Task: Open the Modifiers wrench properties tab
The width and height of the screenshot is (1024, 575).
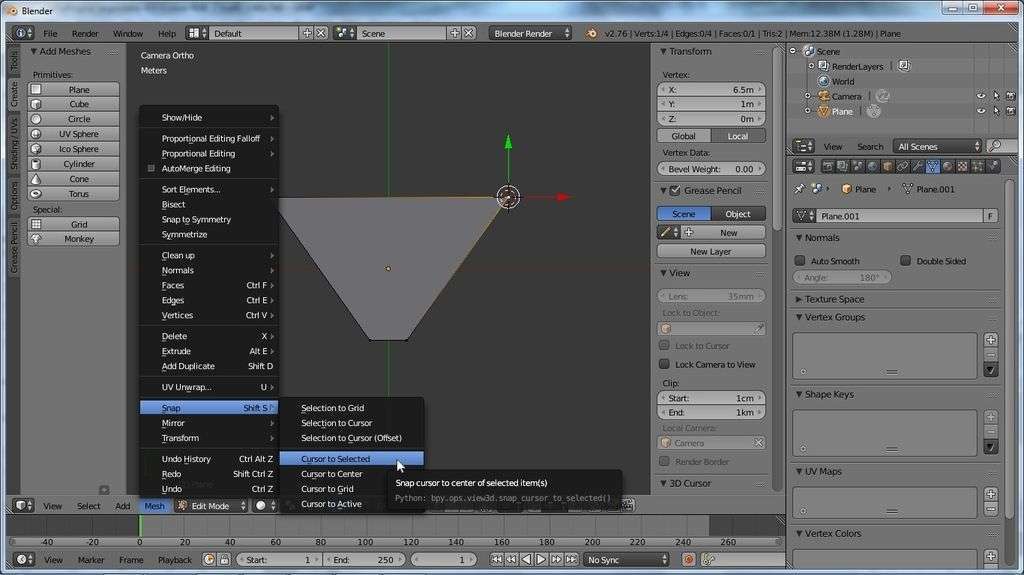Action: 917,167
